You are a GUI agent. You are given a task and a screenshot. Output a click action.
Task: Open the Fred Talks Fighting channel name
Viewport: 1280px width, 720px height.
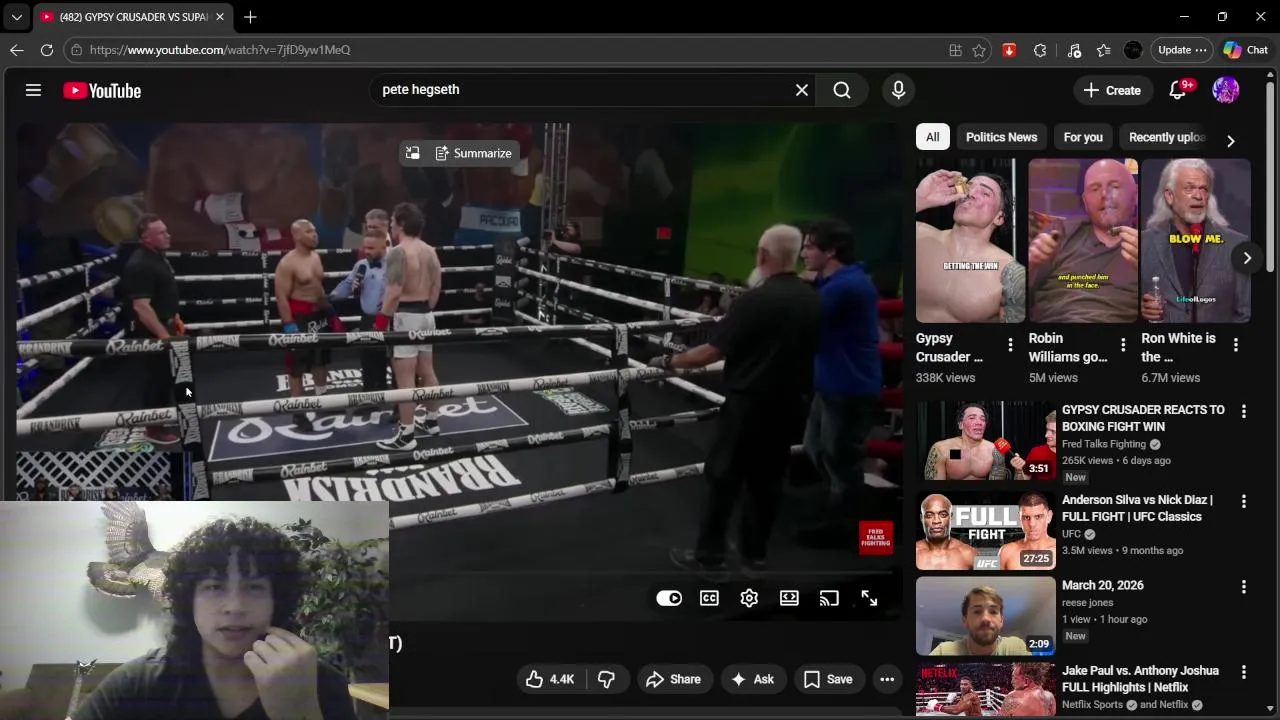(1104, 444)
